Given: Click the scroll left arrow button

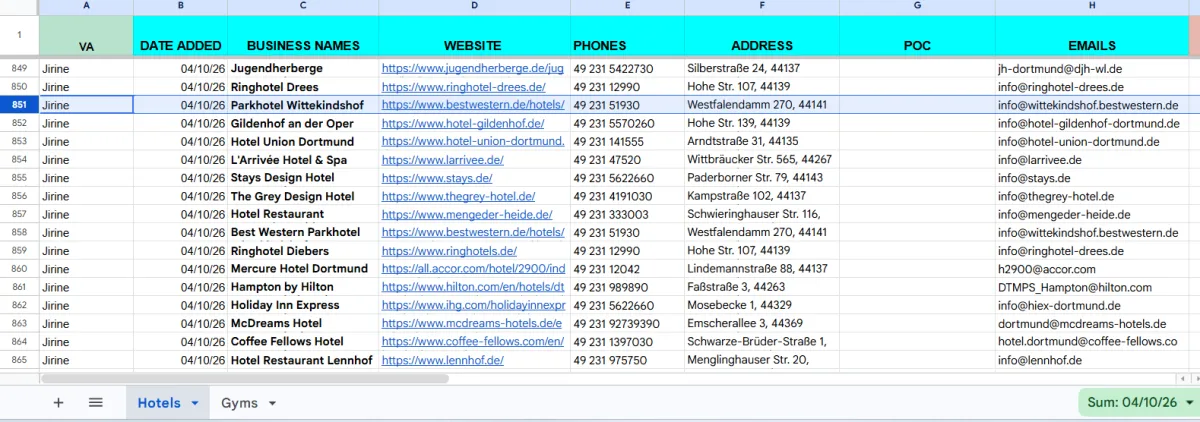Looking at the screenshot, I should 1182,379.
